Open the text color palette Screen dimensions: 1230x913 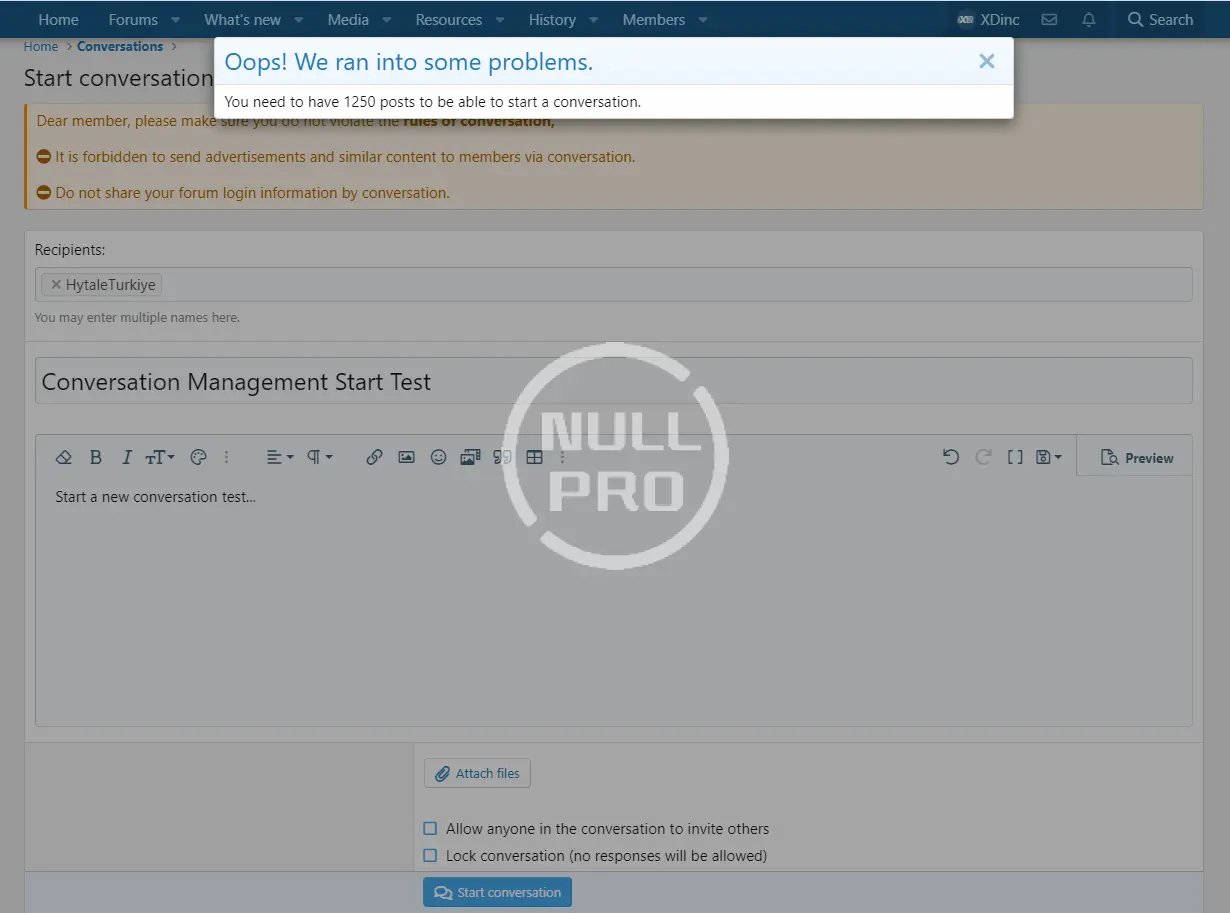point(198,457)
